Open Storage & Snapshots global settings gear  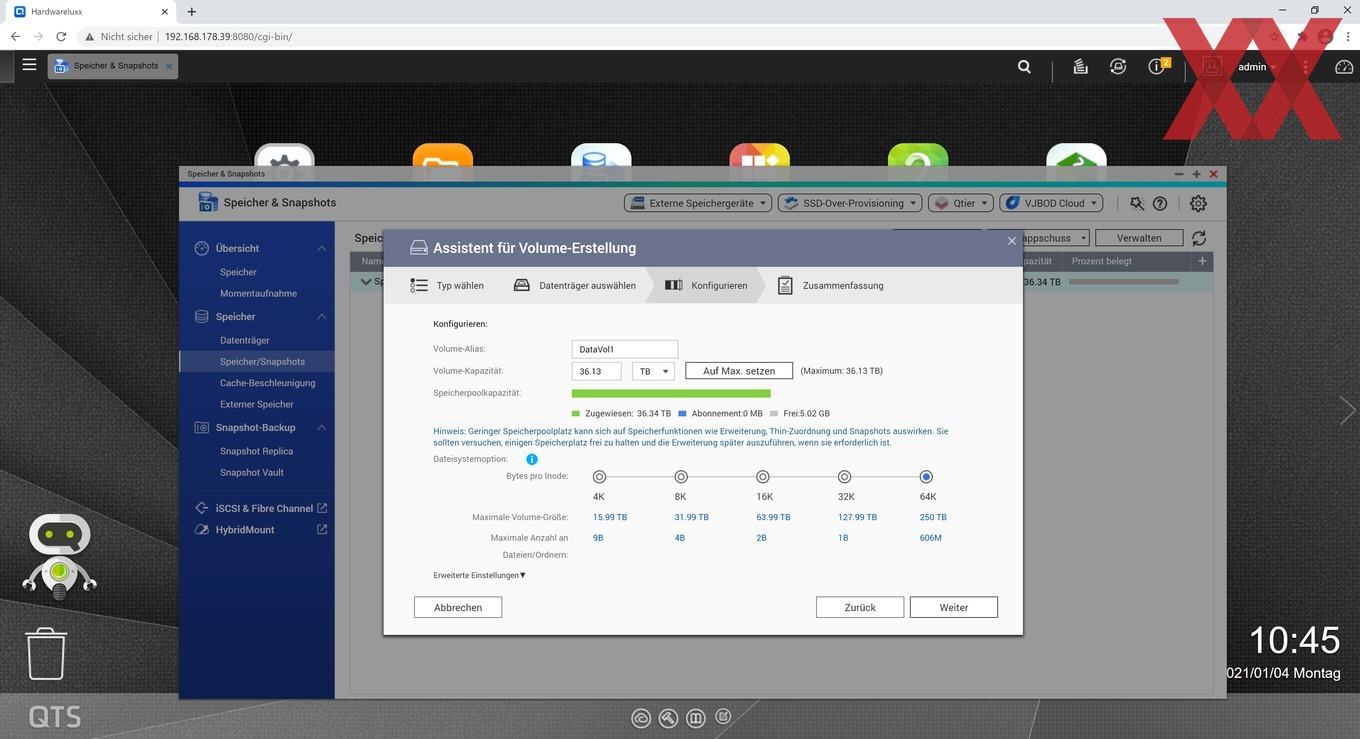pyautogui.click(x=1198, y=203)
